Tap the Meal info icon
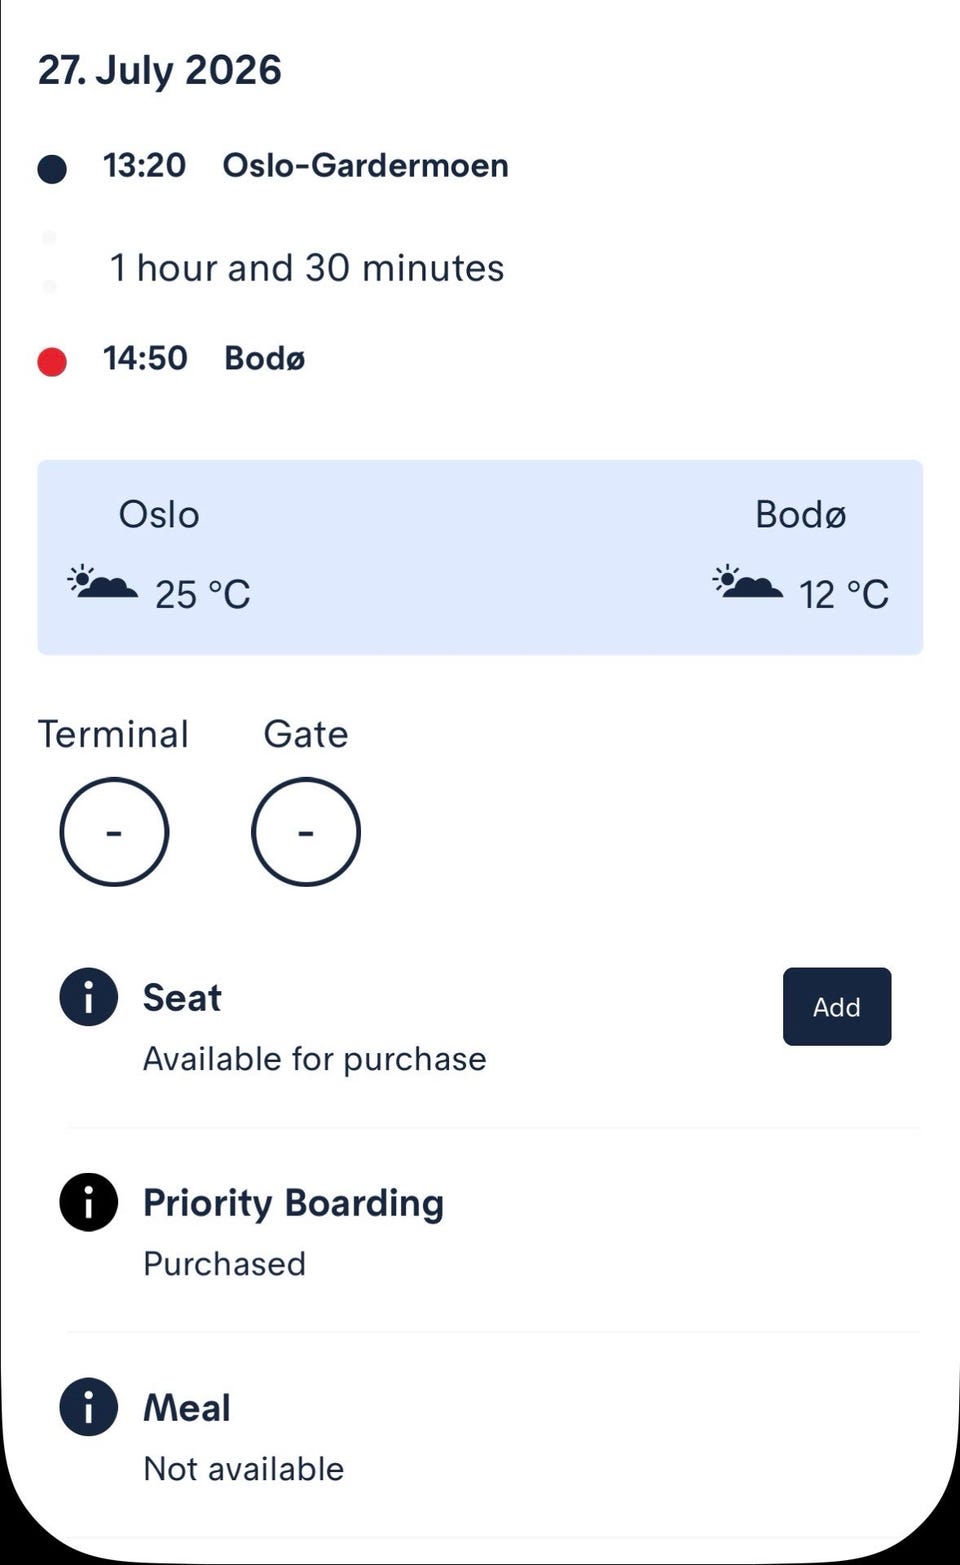Viewport: 960px width, 1565px height. pyautogui.click(x=89, y=1407)
